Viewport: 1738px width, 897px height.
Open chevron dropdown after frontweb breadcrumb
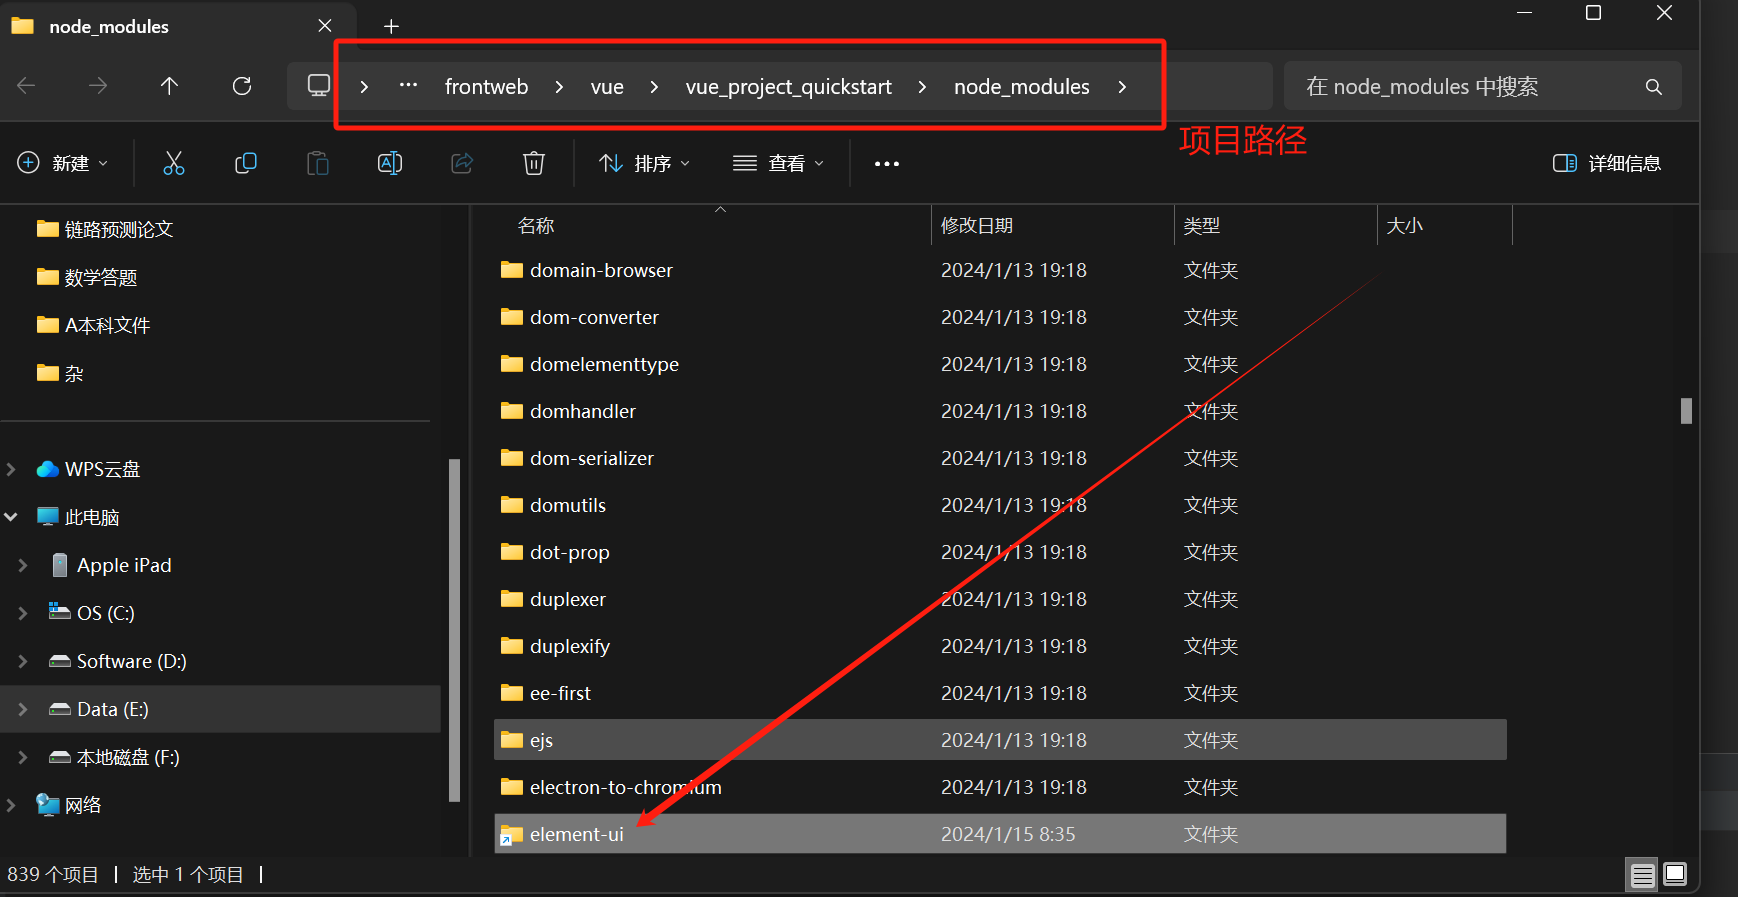559,87
